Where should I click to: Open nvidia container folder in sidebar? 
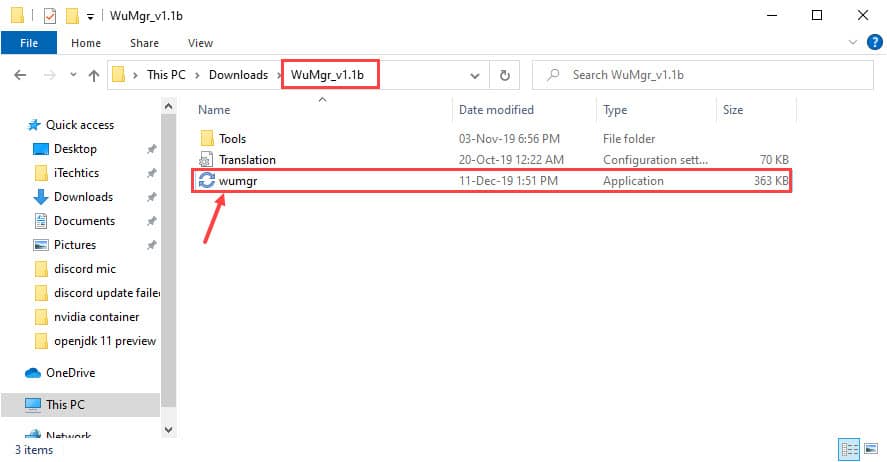click(96, 317)
